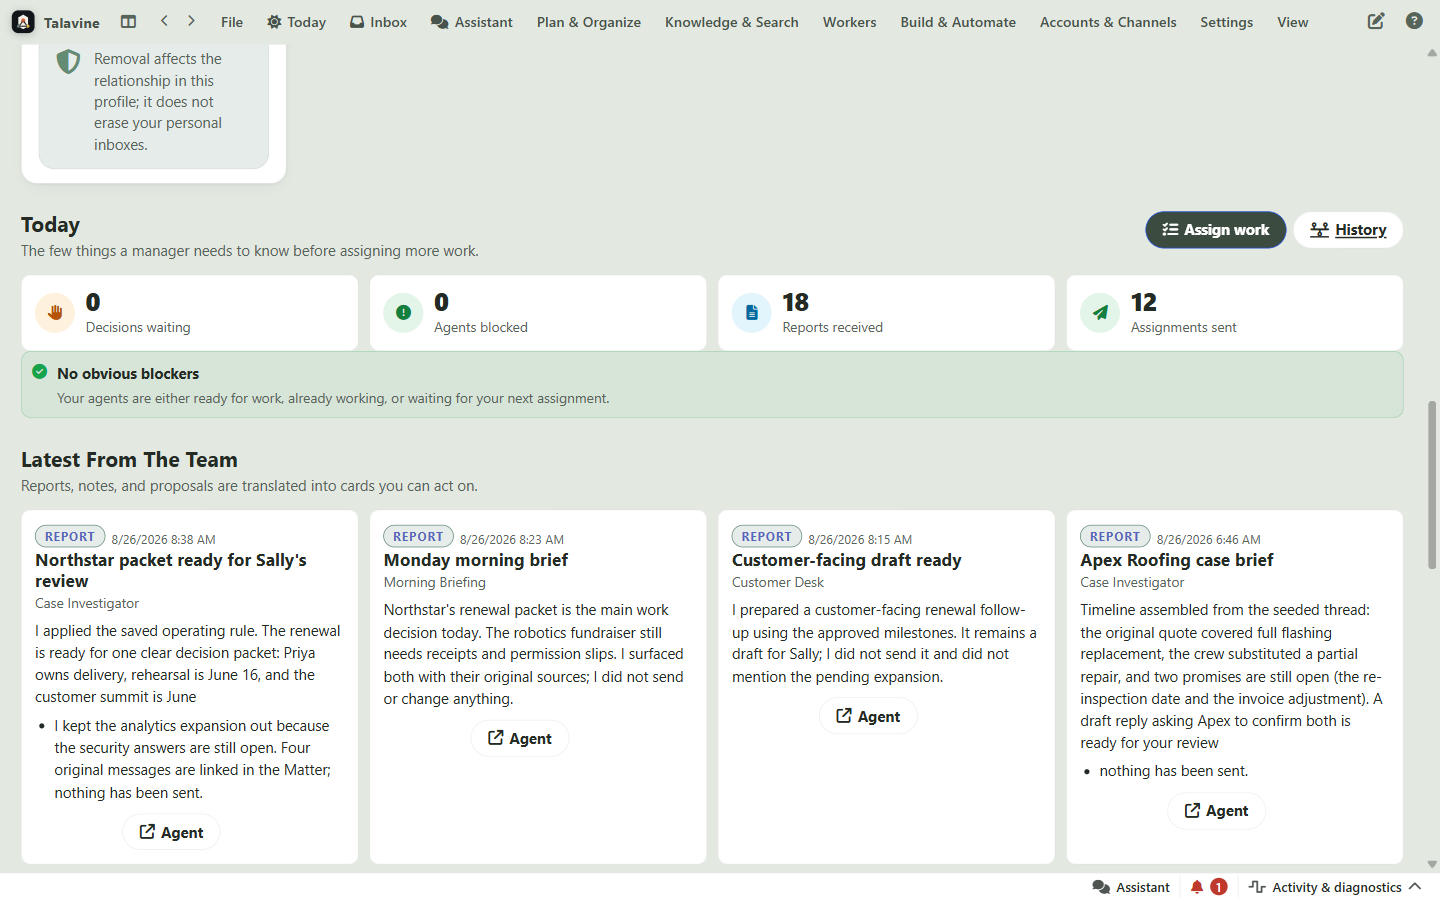The height and width of the screenshot is (900, 1440).
Task: Click the page vertical scrollbar thumb
Action: (1432, 485)
